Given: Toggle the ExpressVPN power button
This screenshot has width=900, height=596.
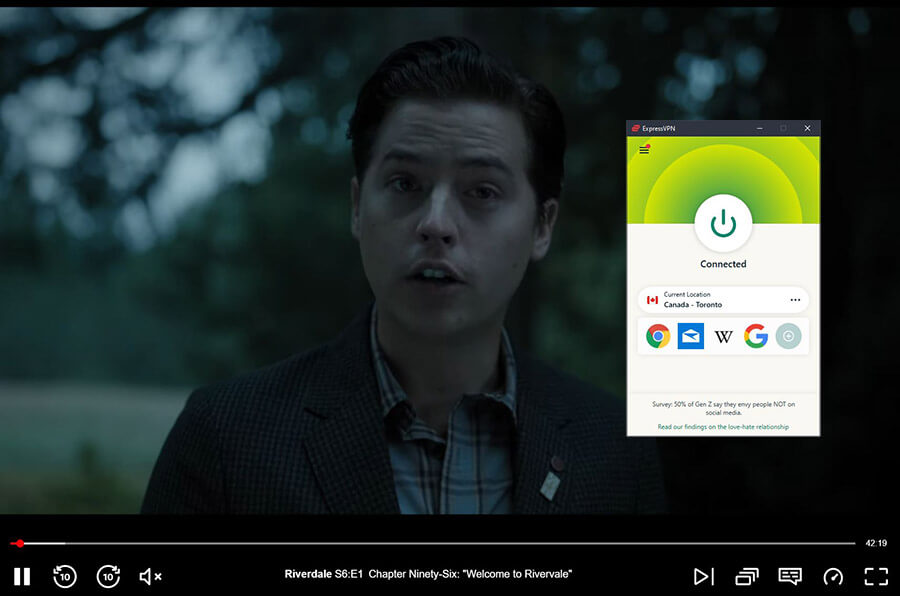Looking at the screenshot, I should pyautogui.click(x=723, y=223).
